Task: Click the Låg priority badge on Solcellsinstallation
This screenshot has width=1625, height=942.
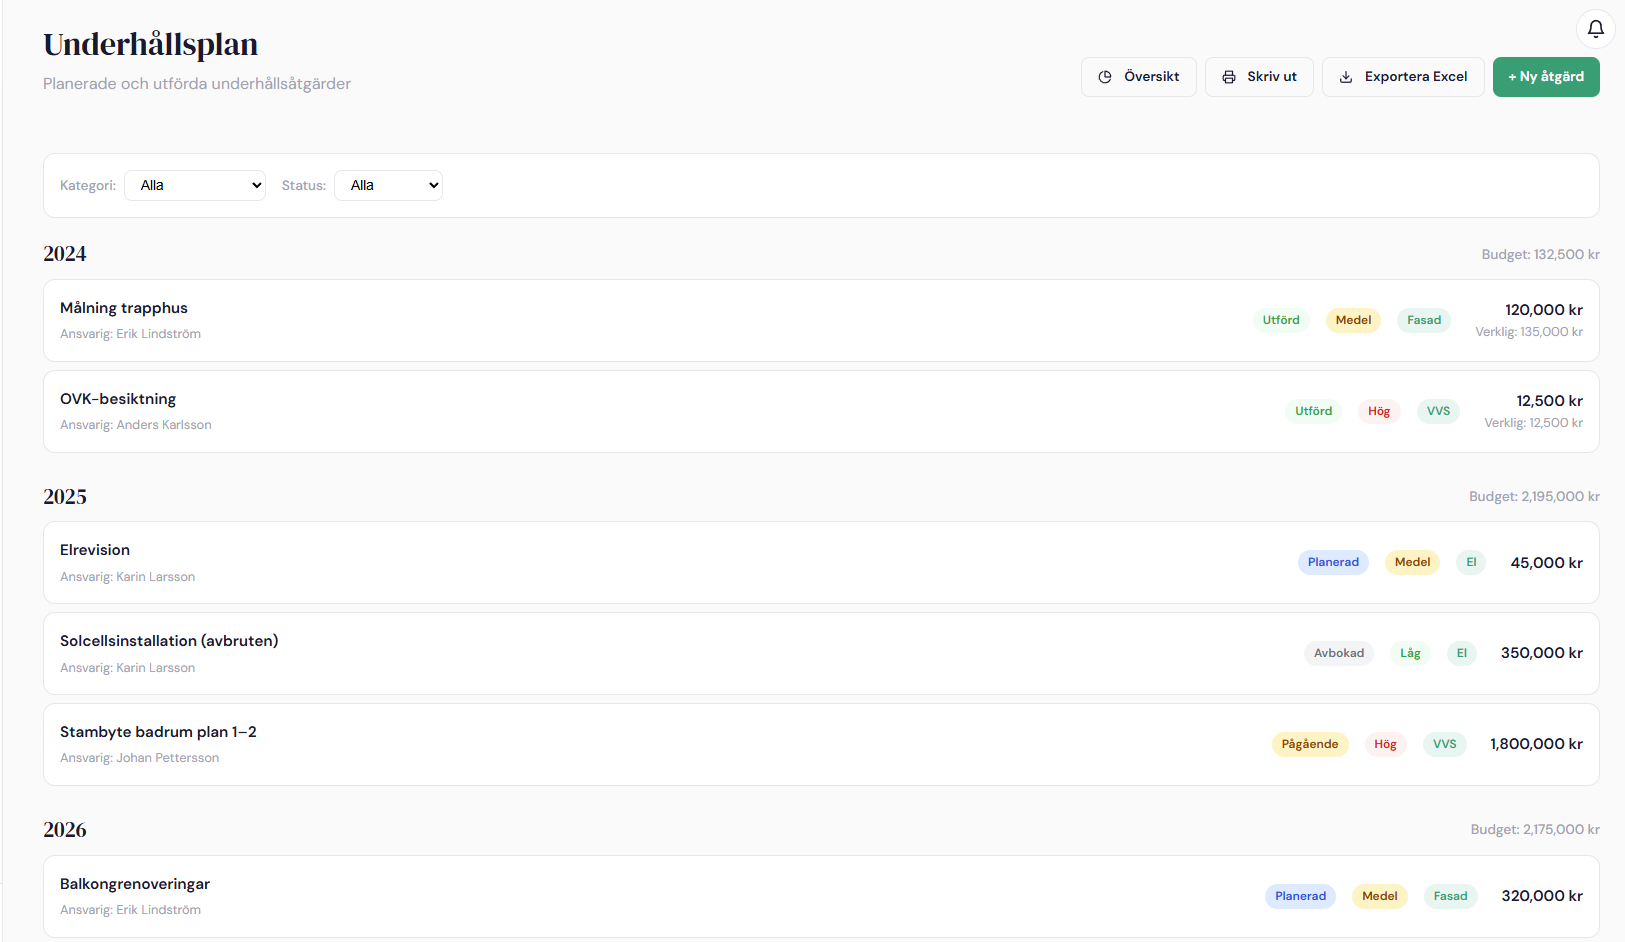Action: (x=1410, y=653)
